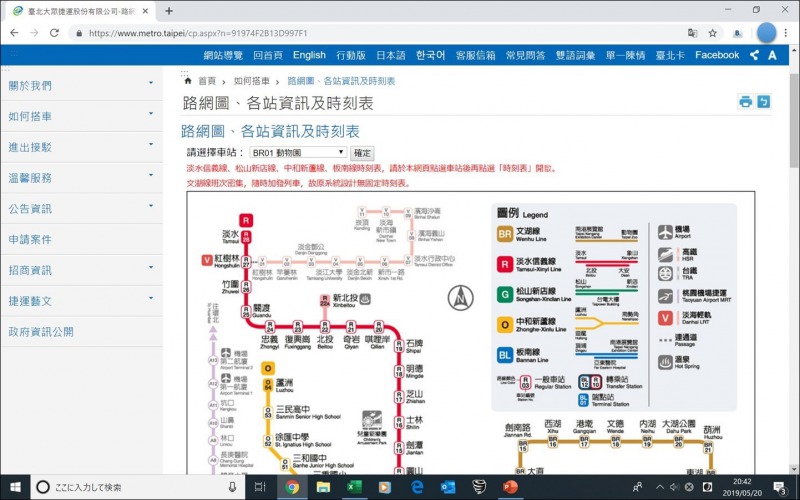Click the page vertical scrollbar
Viewport: 800px width, 500px height.
pos(793,250)
